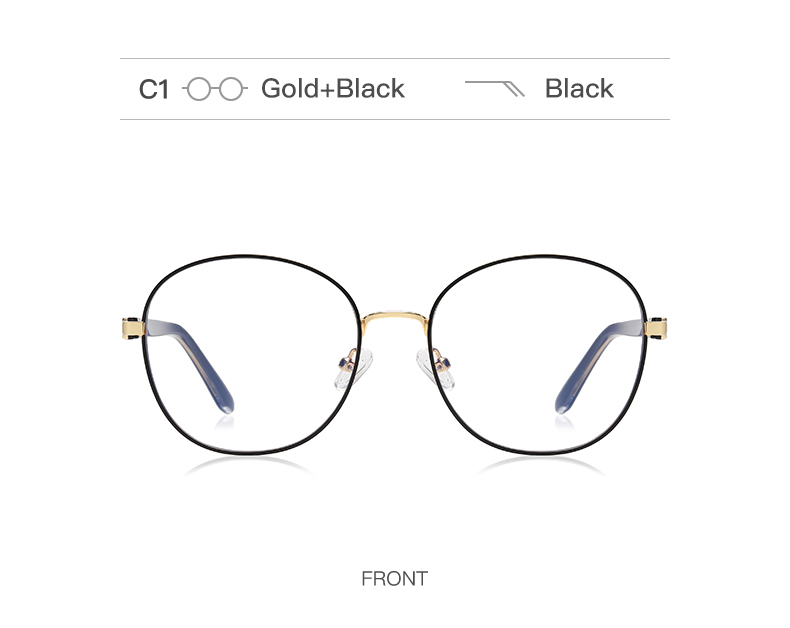Click the temple arm line icon

(495, 88)
